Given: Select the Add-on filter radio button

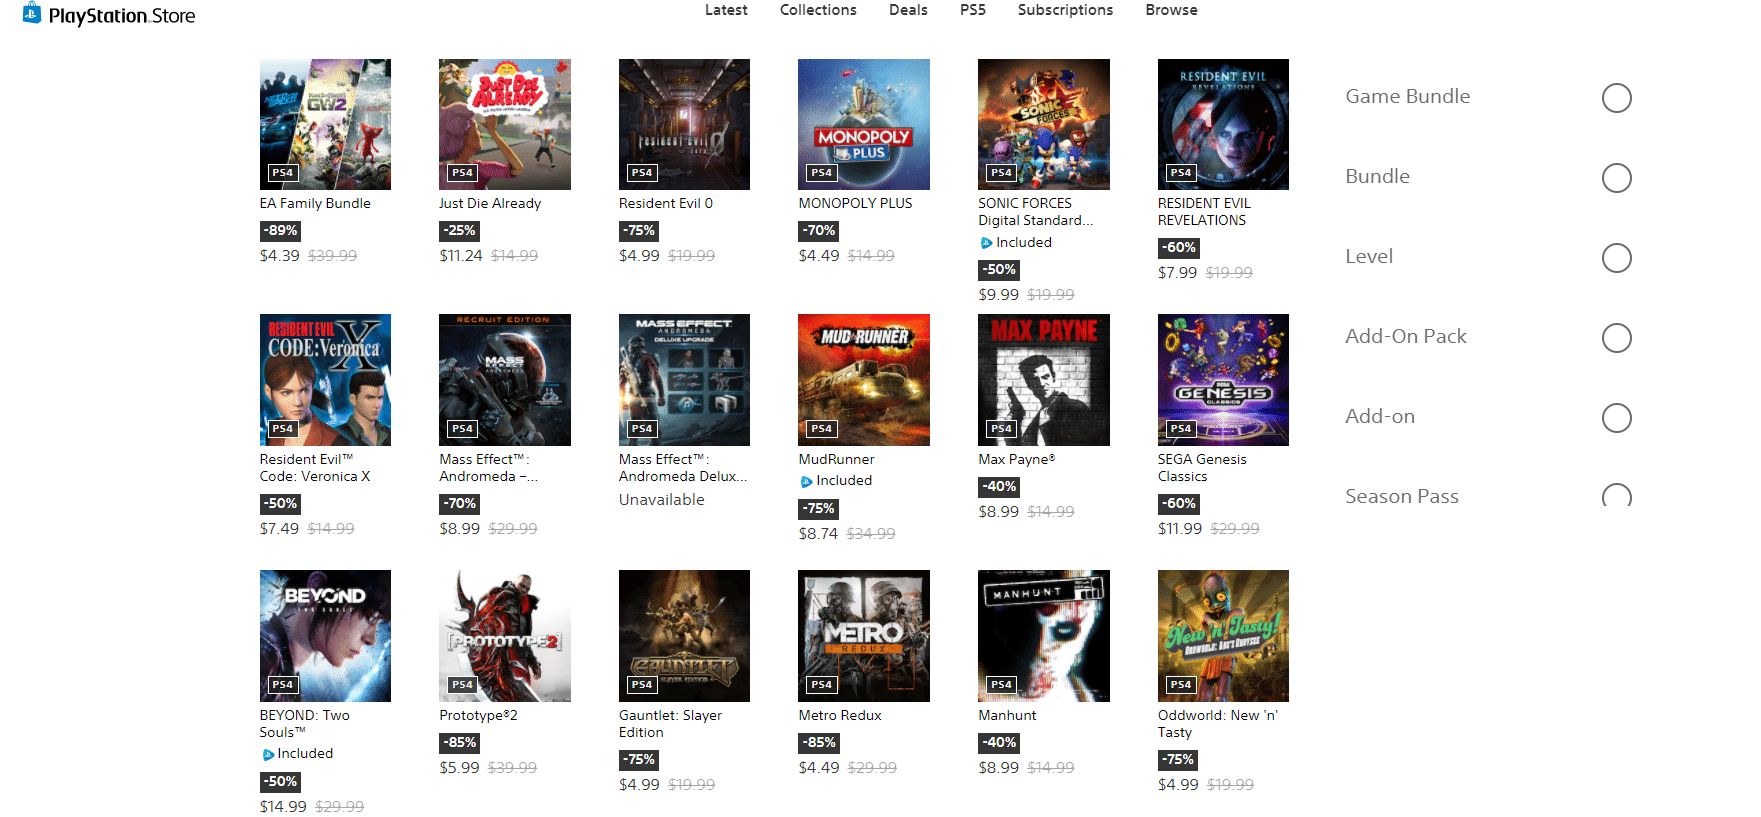Looking at the screenshot, I should click(1617, 418).
